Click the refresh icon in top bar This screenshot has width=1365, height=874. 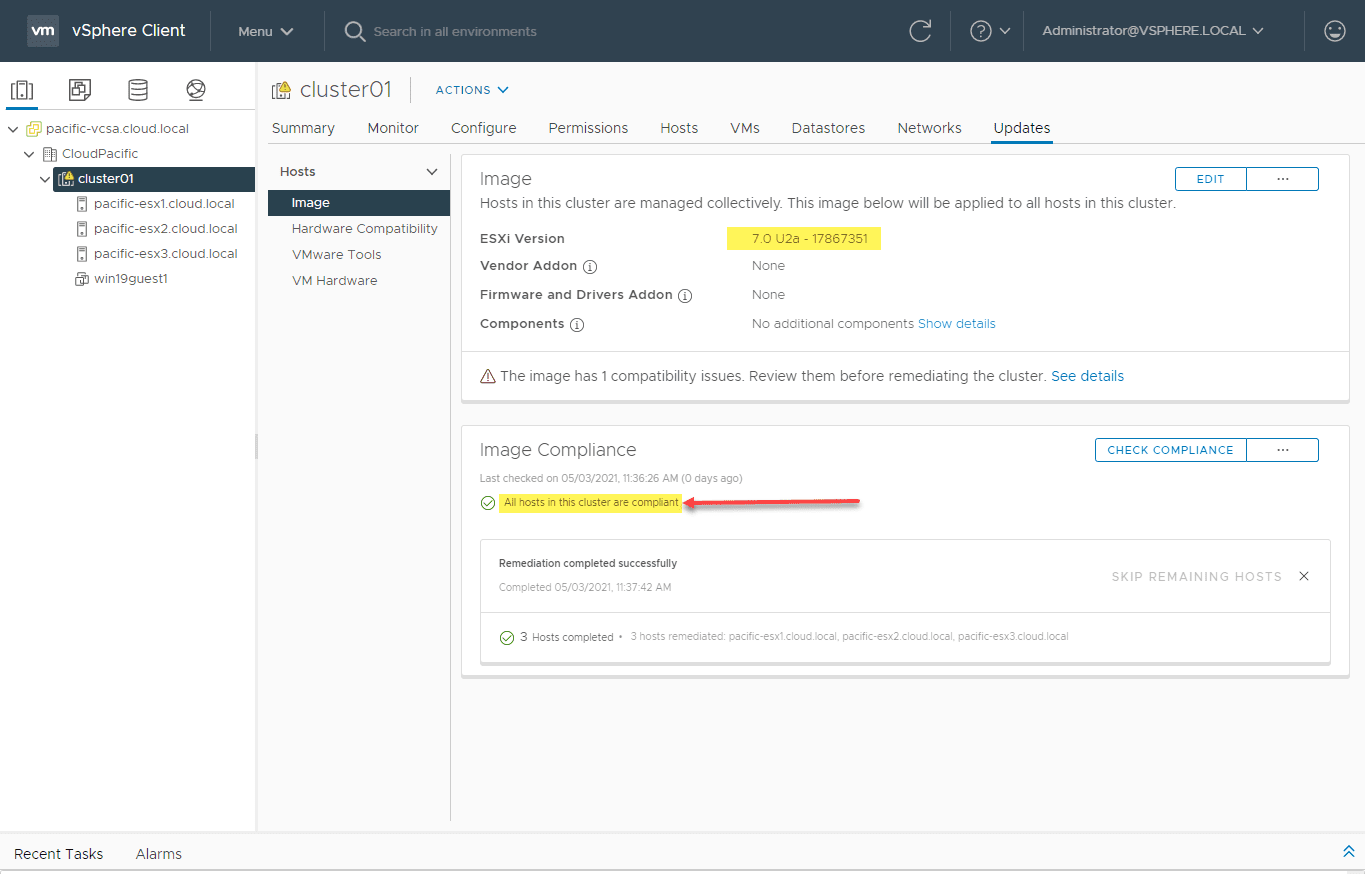[x=920, y=31]
